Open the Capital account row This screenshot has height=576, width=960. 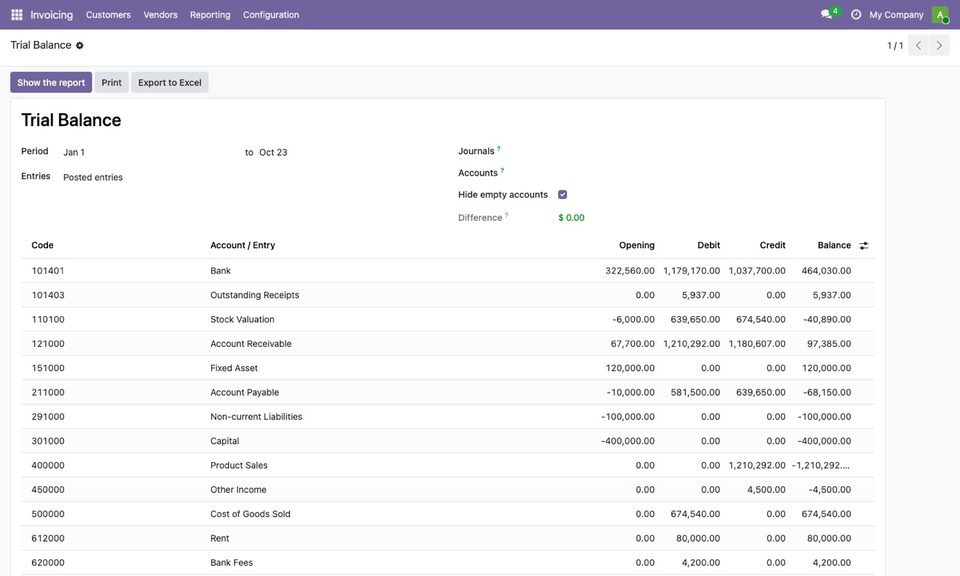click(x=448, y=441)
